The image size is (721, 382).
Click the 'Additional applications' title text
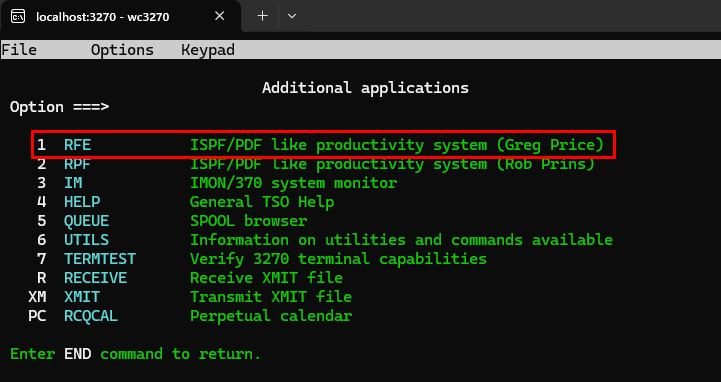365,87
